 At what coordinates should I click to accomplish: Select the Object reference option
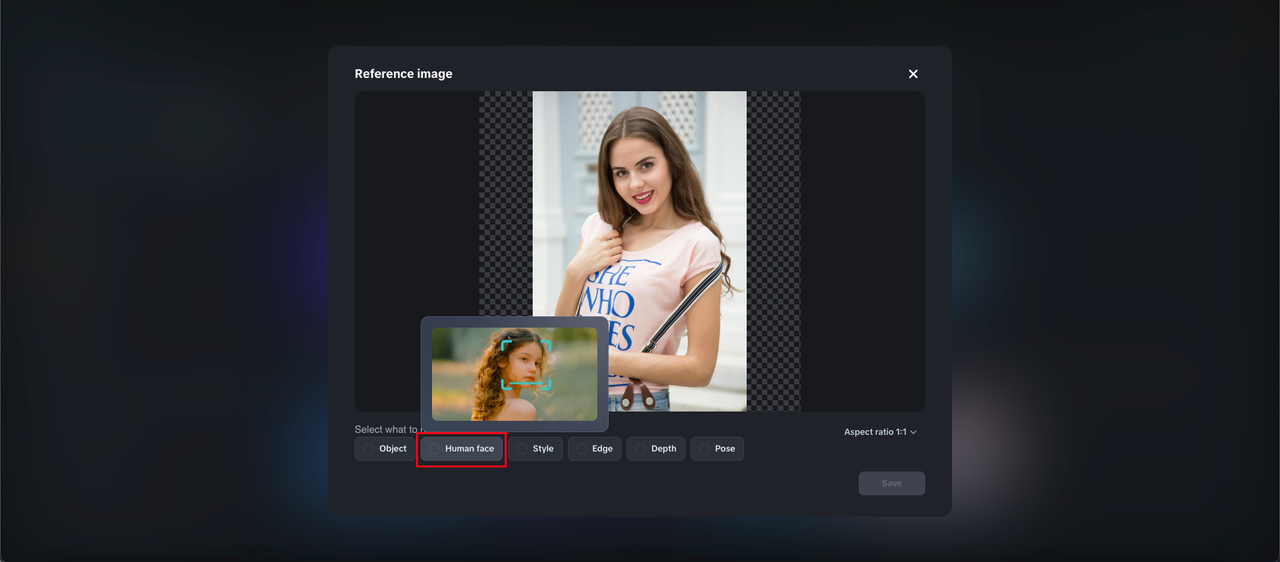point(385,449)
